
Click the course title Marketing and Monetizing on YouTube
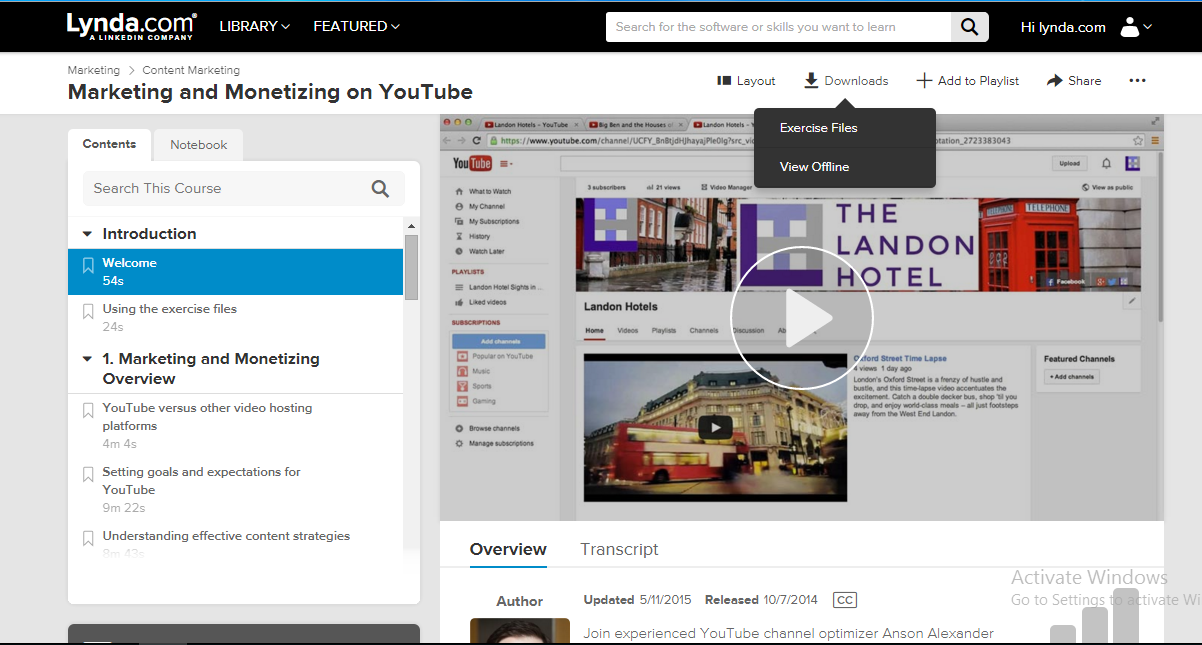coord(270,92)
